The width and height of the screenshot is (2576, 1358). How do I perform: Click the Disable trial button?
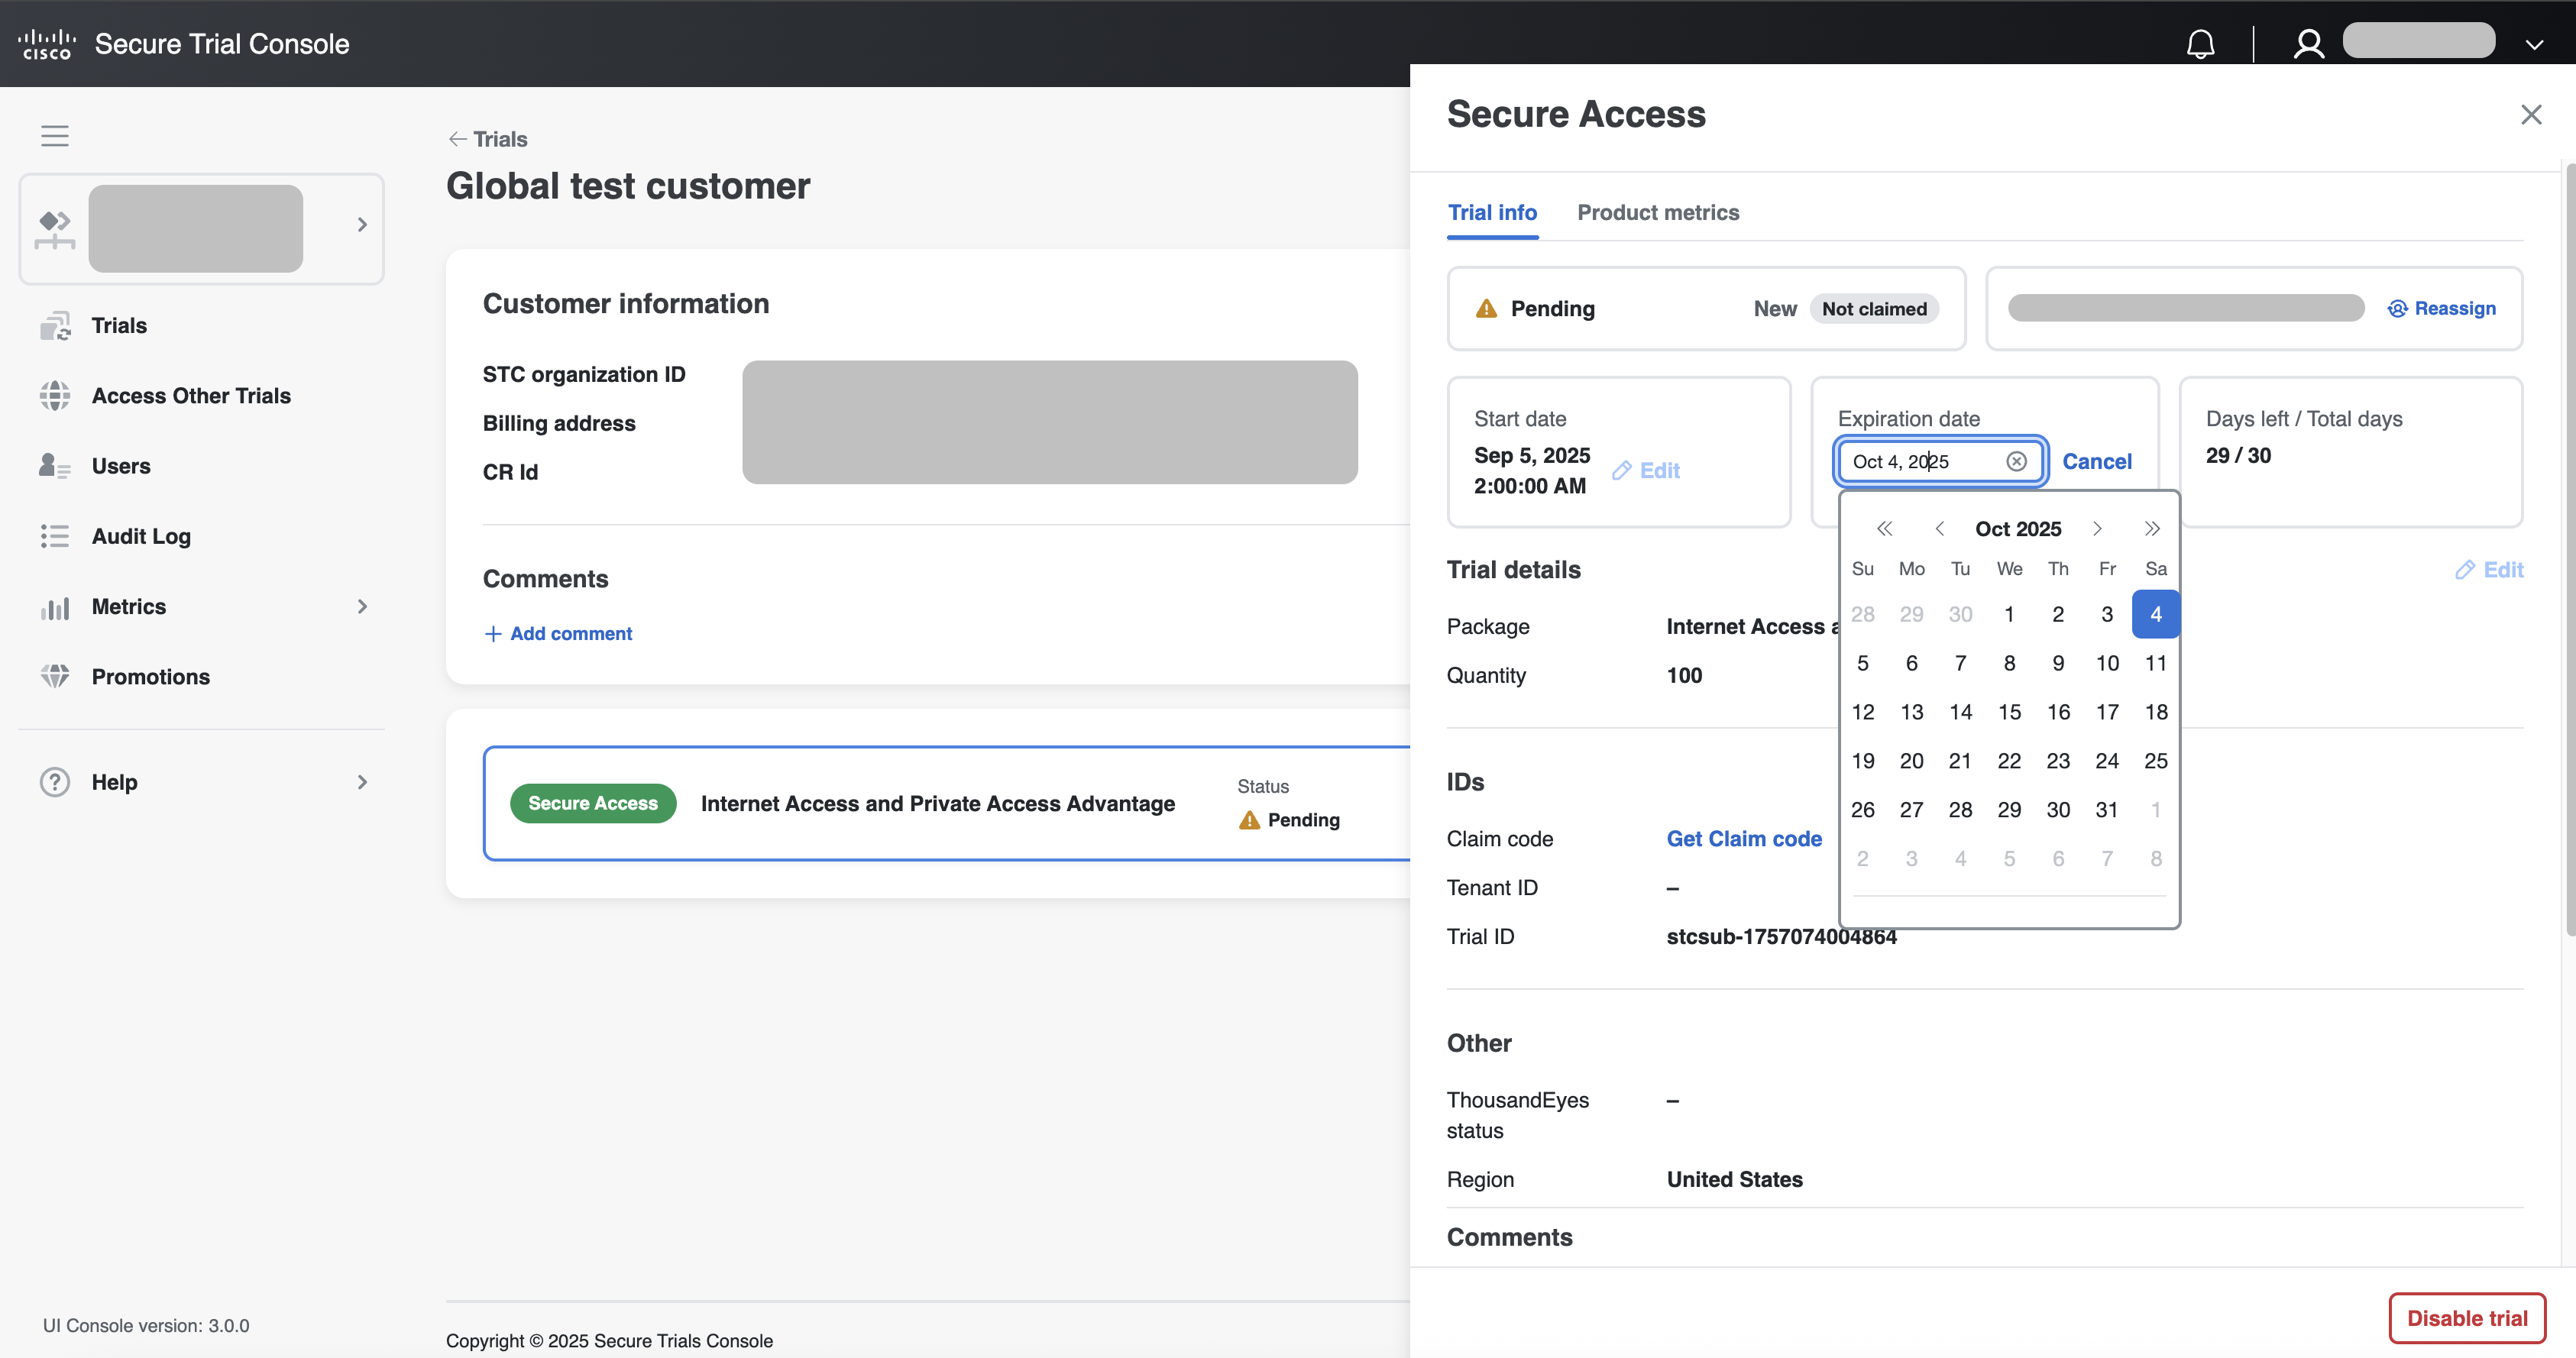(2466, 1318)
